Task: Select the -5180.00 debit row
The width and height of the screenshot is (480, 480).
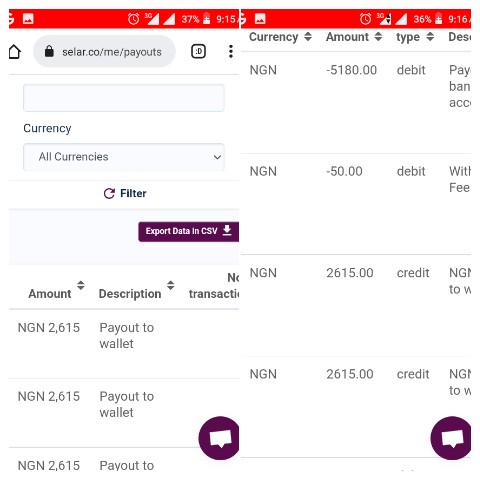Action: point(356,103)
